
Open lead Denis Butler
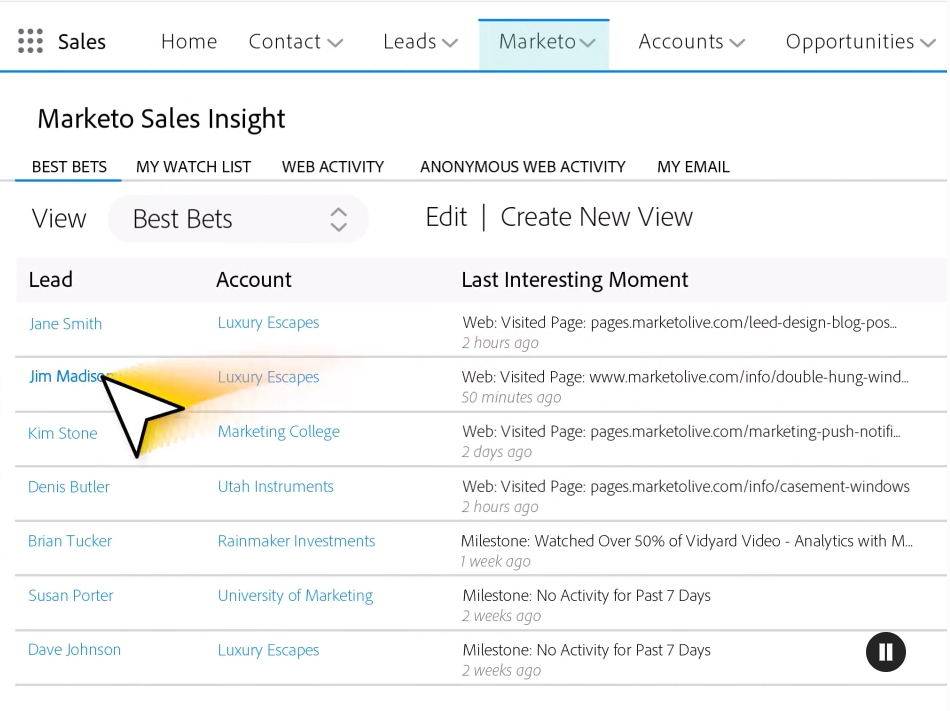(68, 486)
